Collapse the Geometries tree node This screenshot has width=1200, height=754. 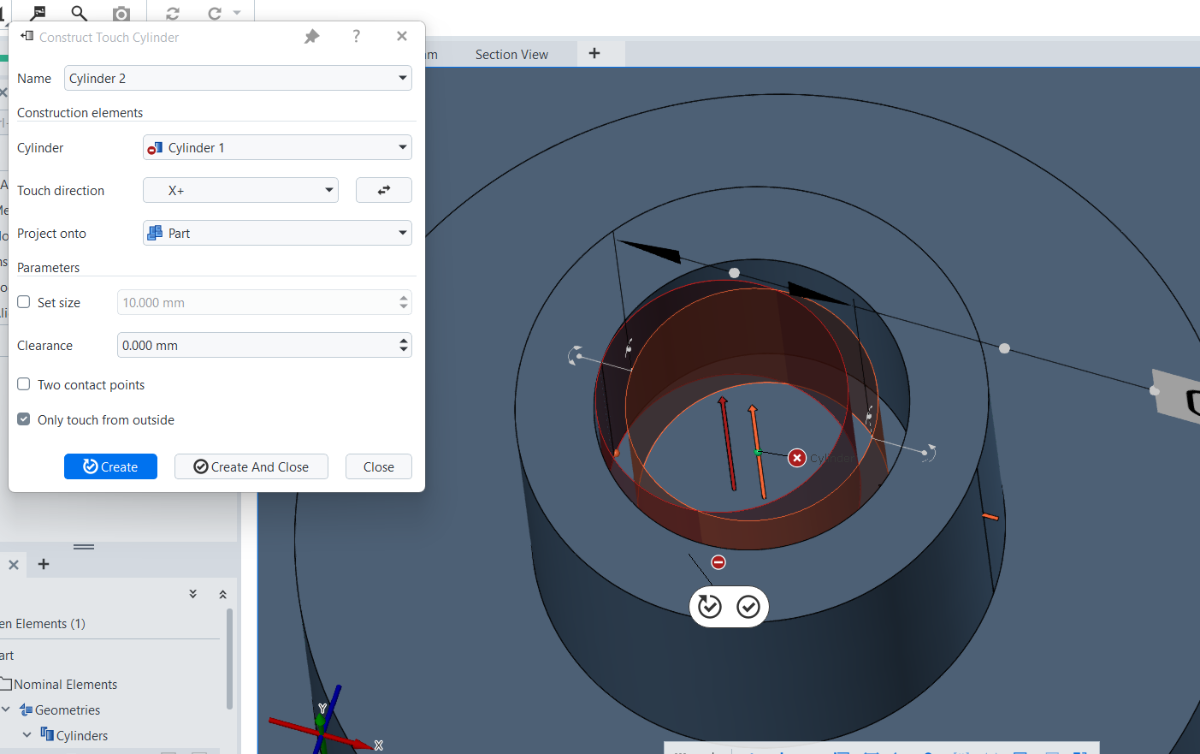click(x=6, y=710)
